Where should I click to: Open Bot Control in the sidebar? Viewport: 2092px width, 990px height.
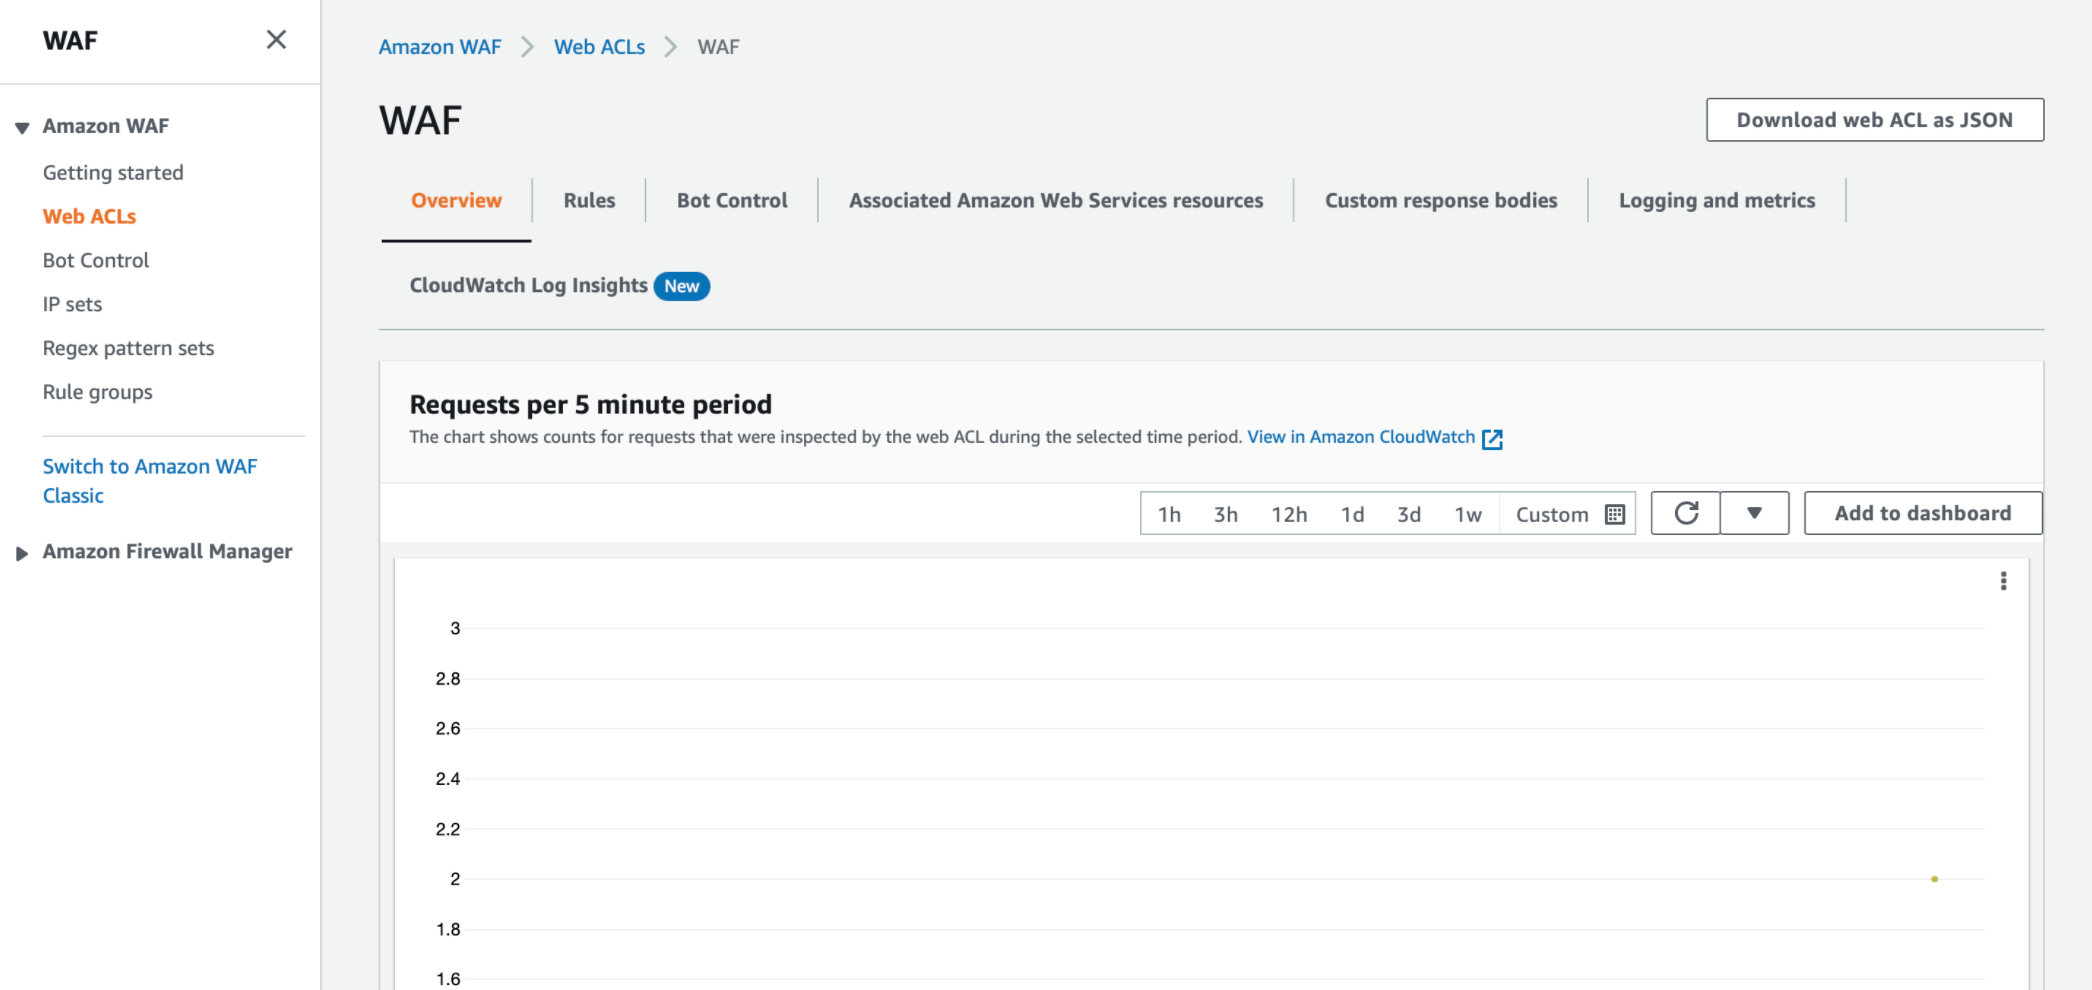pyautogui.click(x=95, y=260)
